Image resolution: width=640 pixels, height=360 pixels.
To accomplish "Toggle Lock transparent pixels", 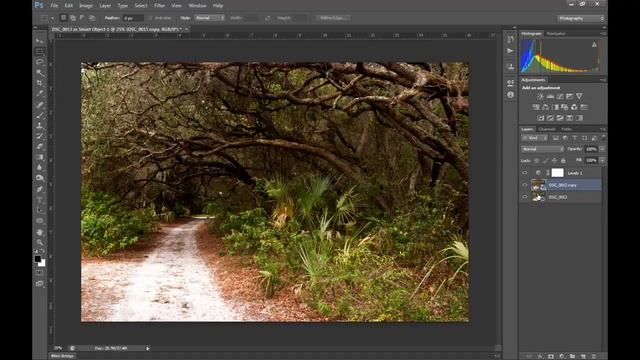I will tap(536, 160).
